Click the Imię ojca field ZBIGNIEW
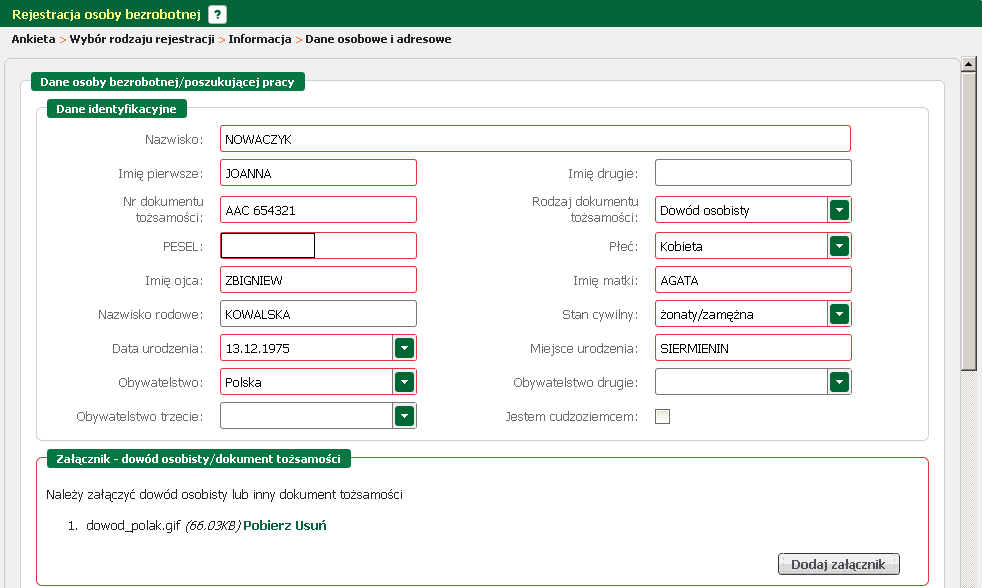The image size is (982, 588). (318, 280)
